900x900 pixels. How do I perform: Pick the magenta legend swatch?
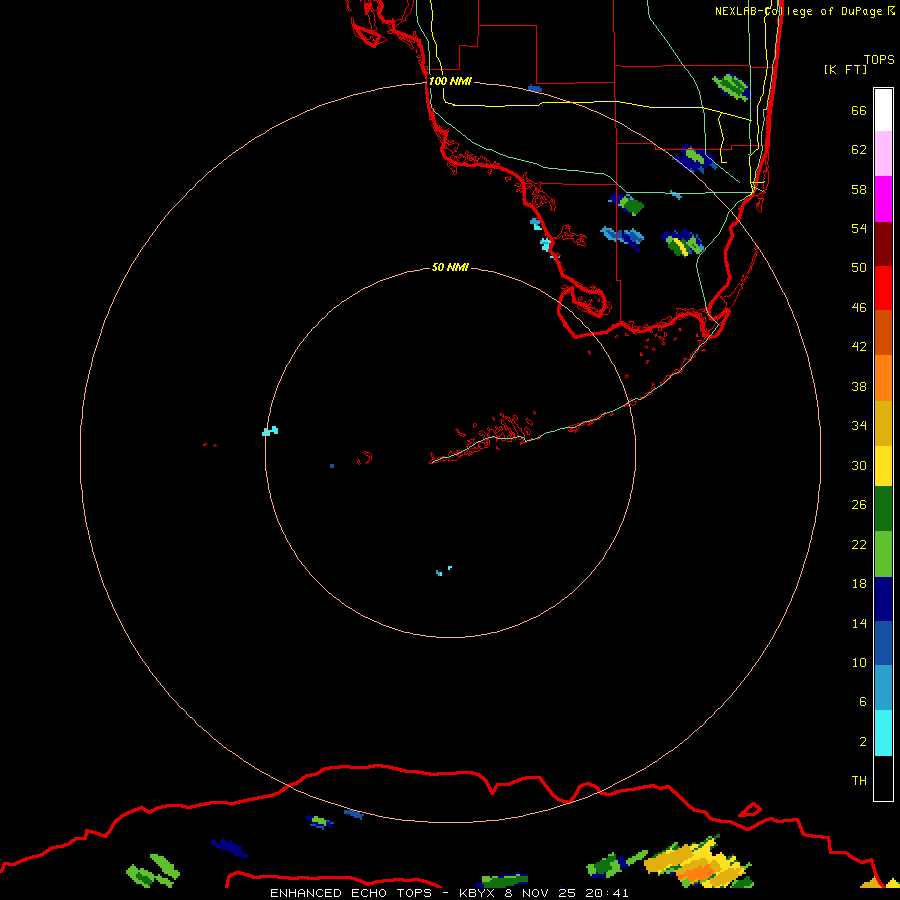[x=883, y=199]
